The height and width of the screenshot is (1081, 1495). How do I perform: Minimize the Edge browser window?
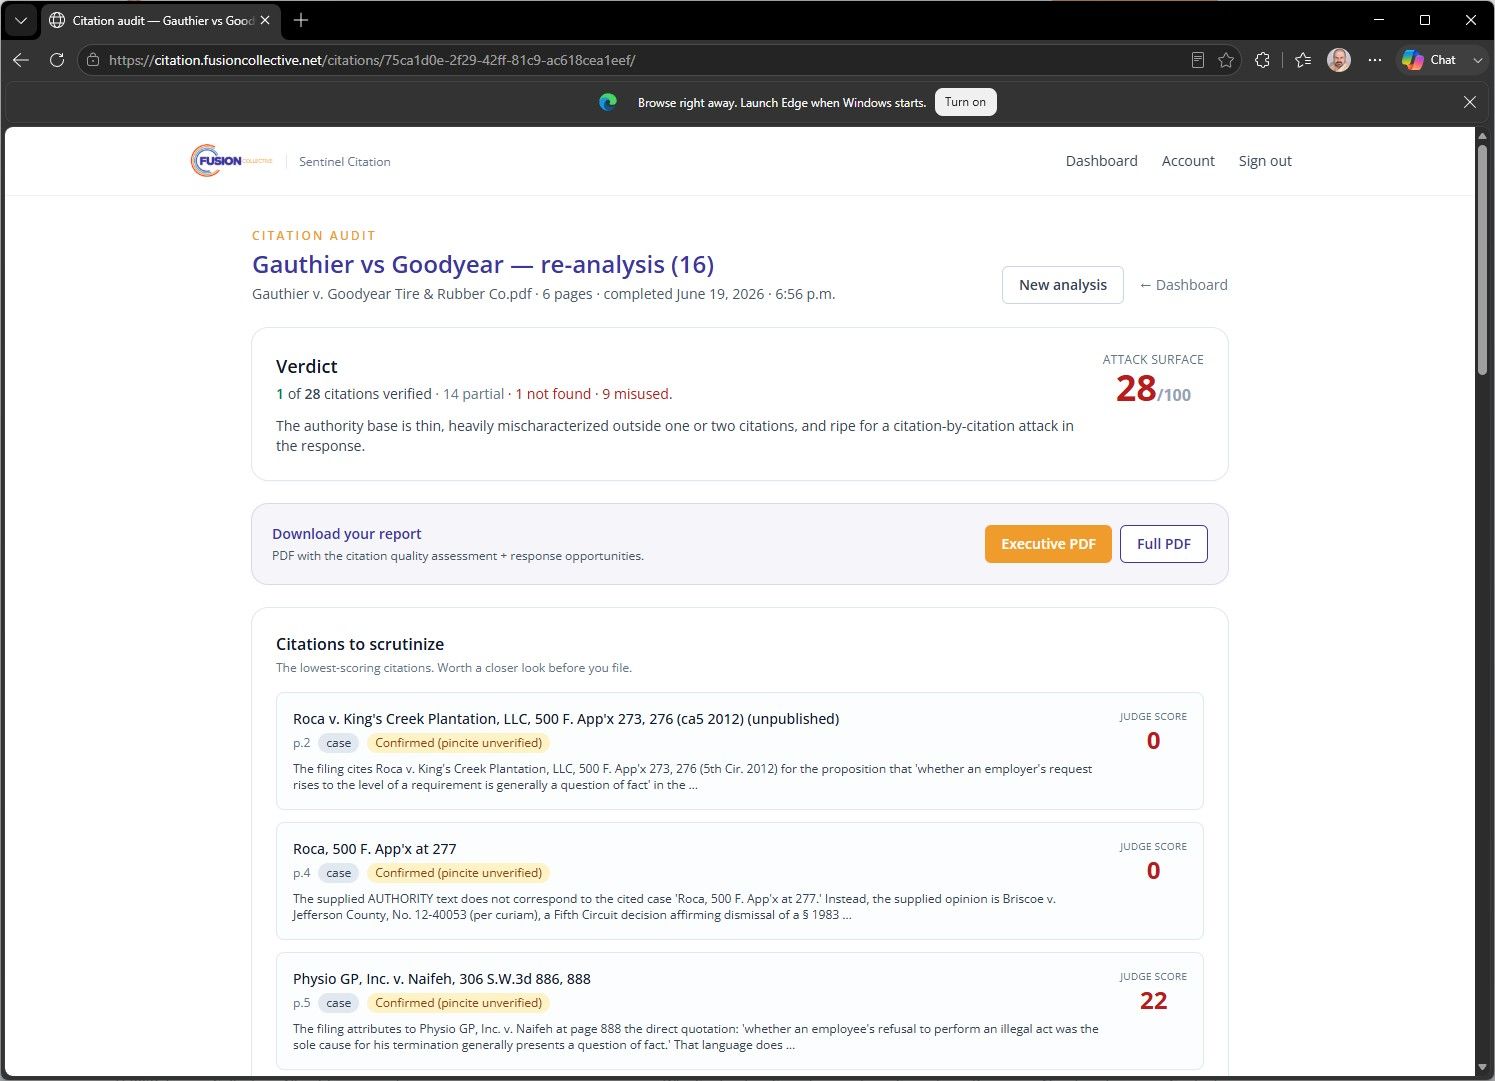point(1379,20)
